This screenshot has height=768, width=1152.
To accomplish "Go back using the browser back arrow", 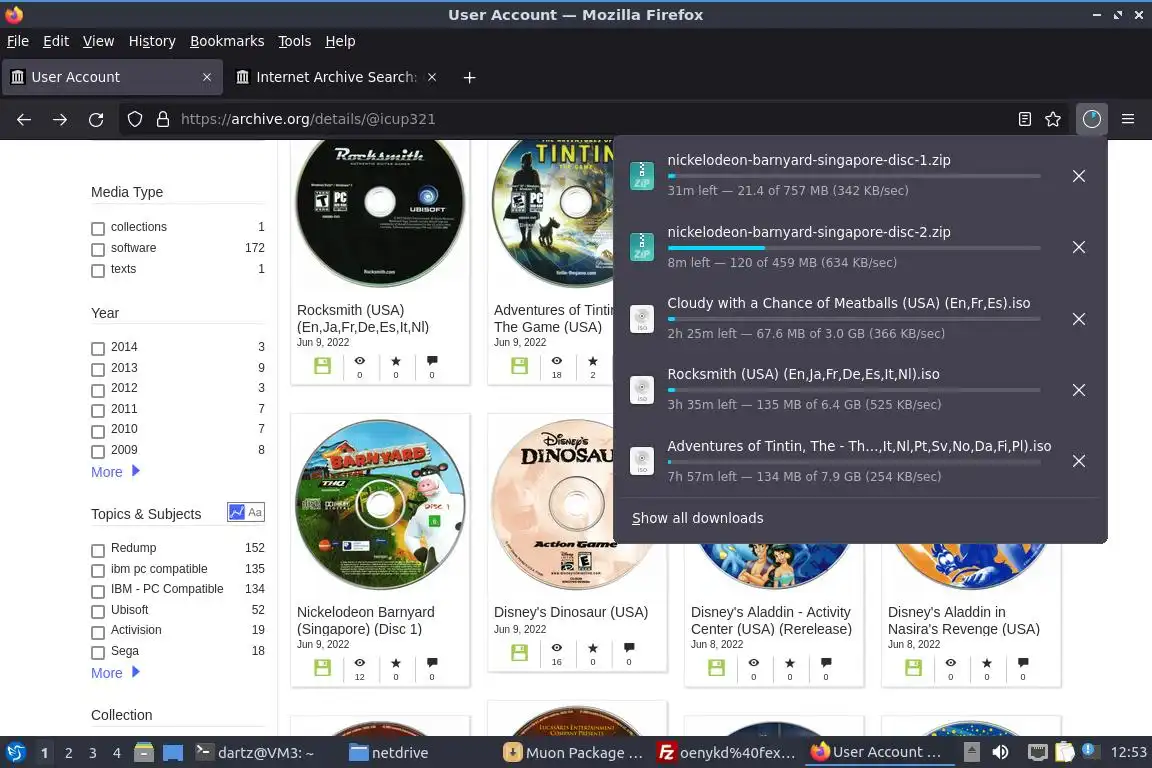I will [x=24, y=119].
